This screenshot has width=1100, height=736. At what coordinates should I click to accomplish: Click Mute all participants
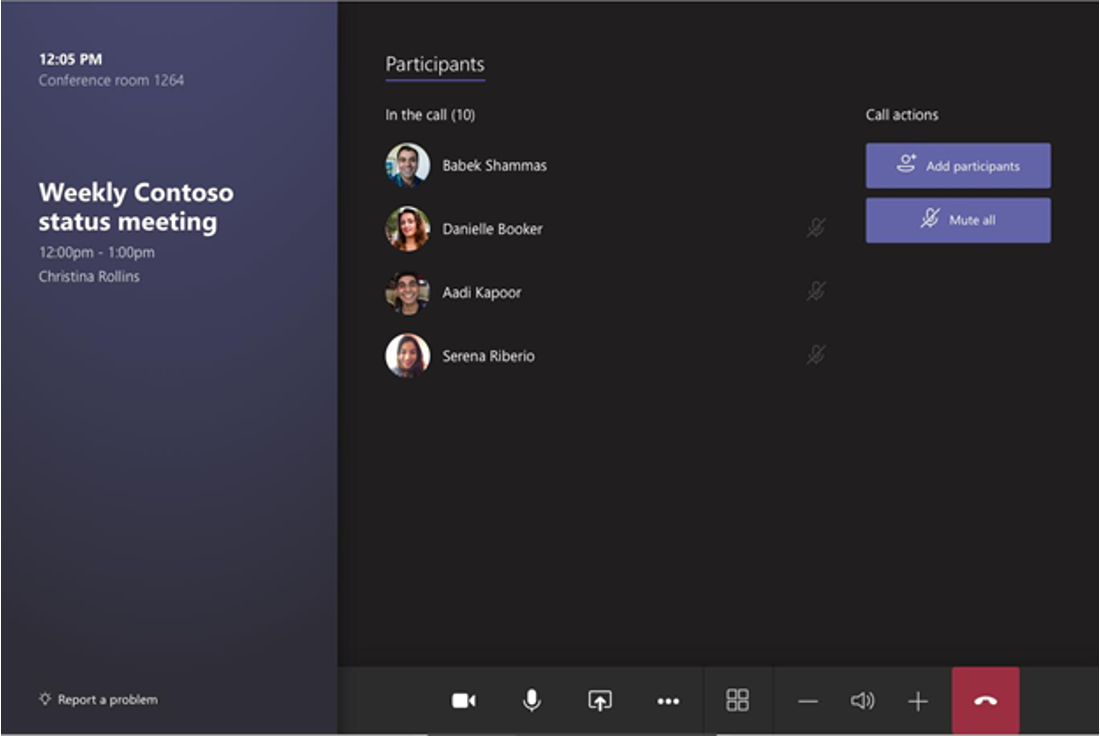pos(957,219)
